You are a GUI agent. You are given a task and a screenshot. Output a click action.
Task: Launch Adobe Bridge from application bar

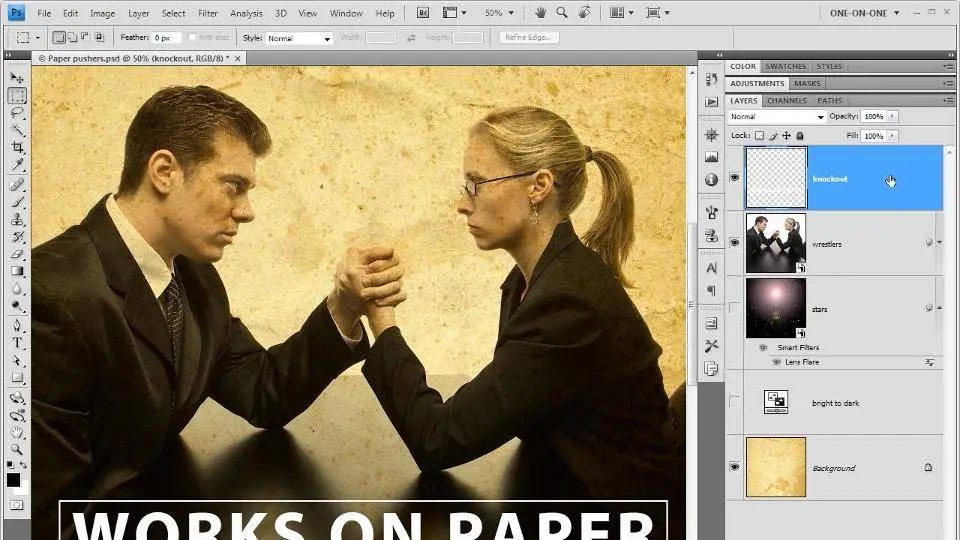click(x=422, y=13)
